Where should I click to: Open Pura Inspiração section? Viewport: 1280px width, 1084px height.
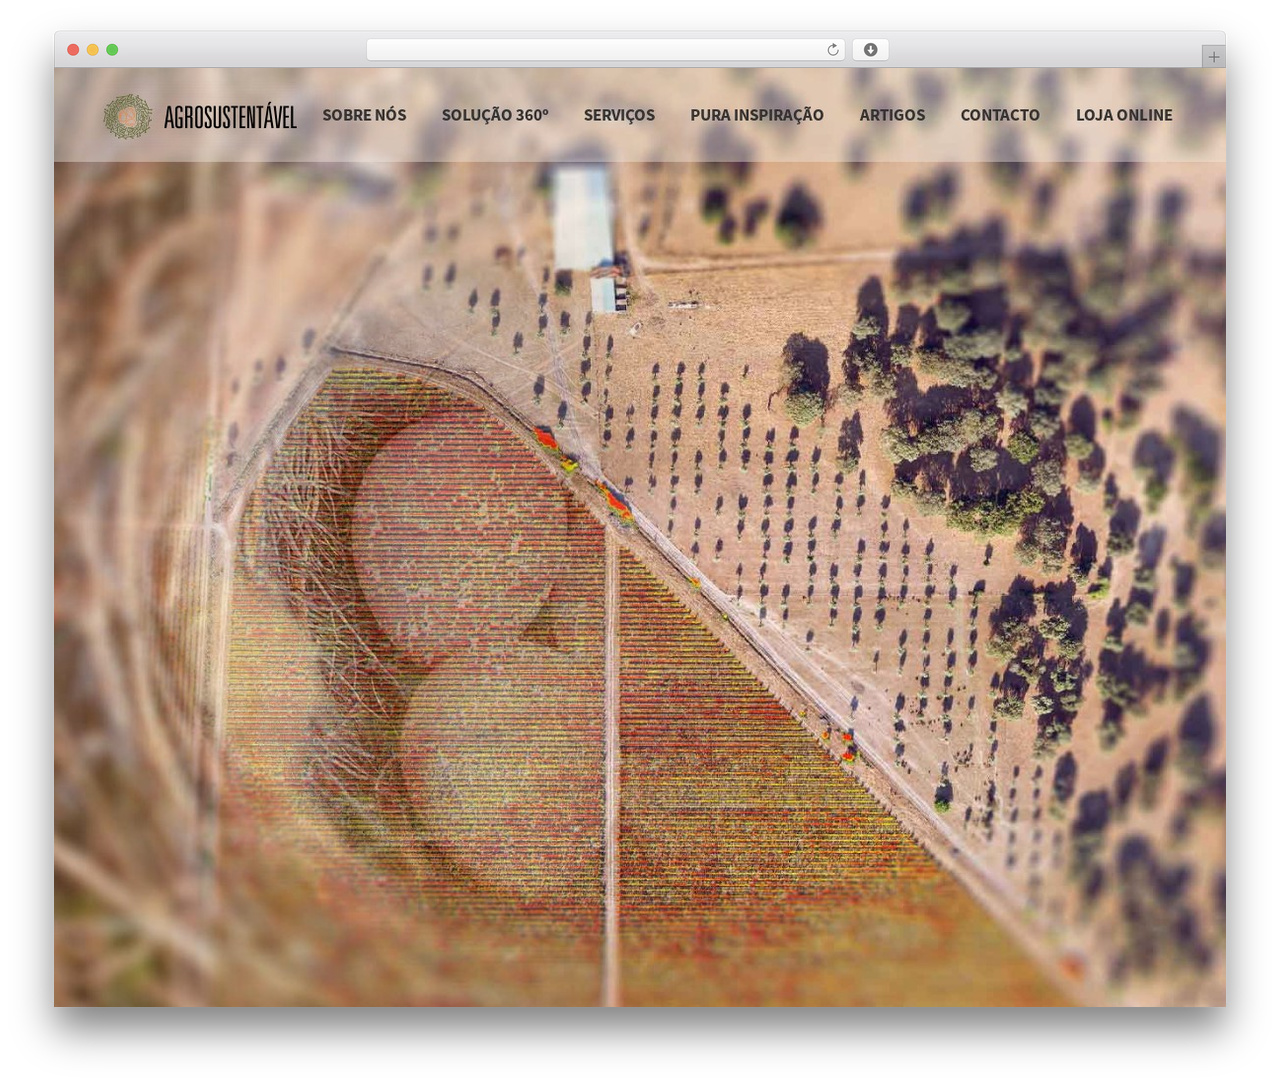(x=757, y=115)
